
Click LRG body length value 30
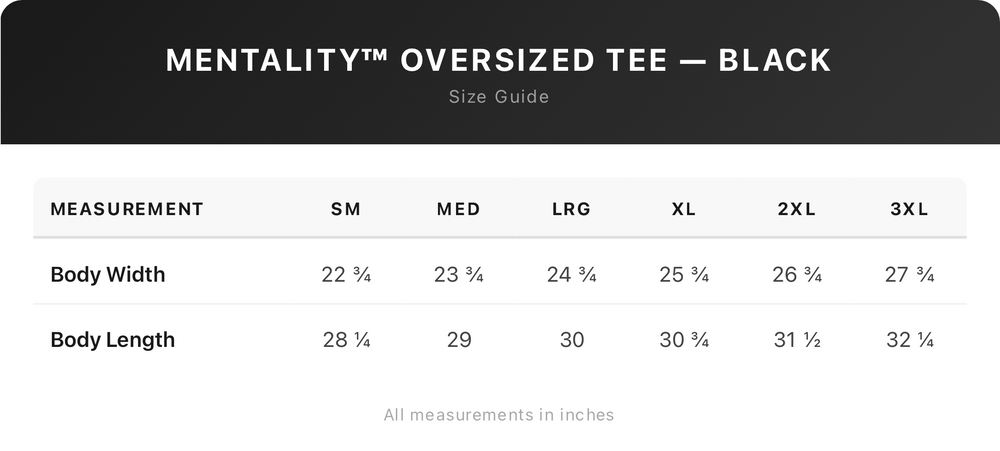point(572,340)
